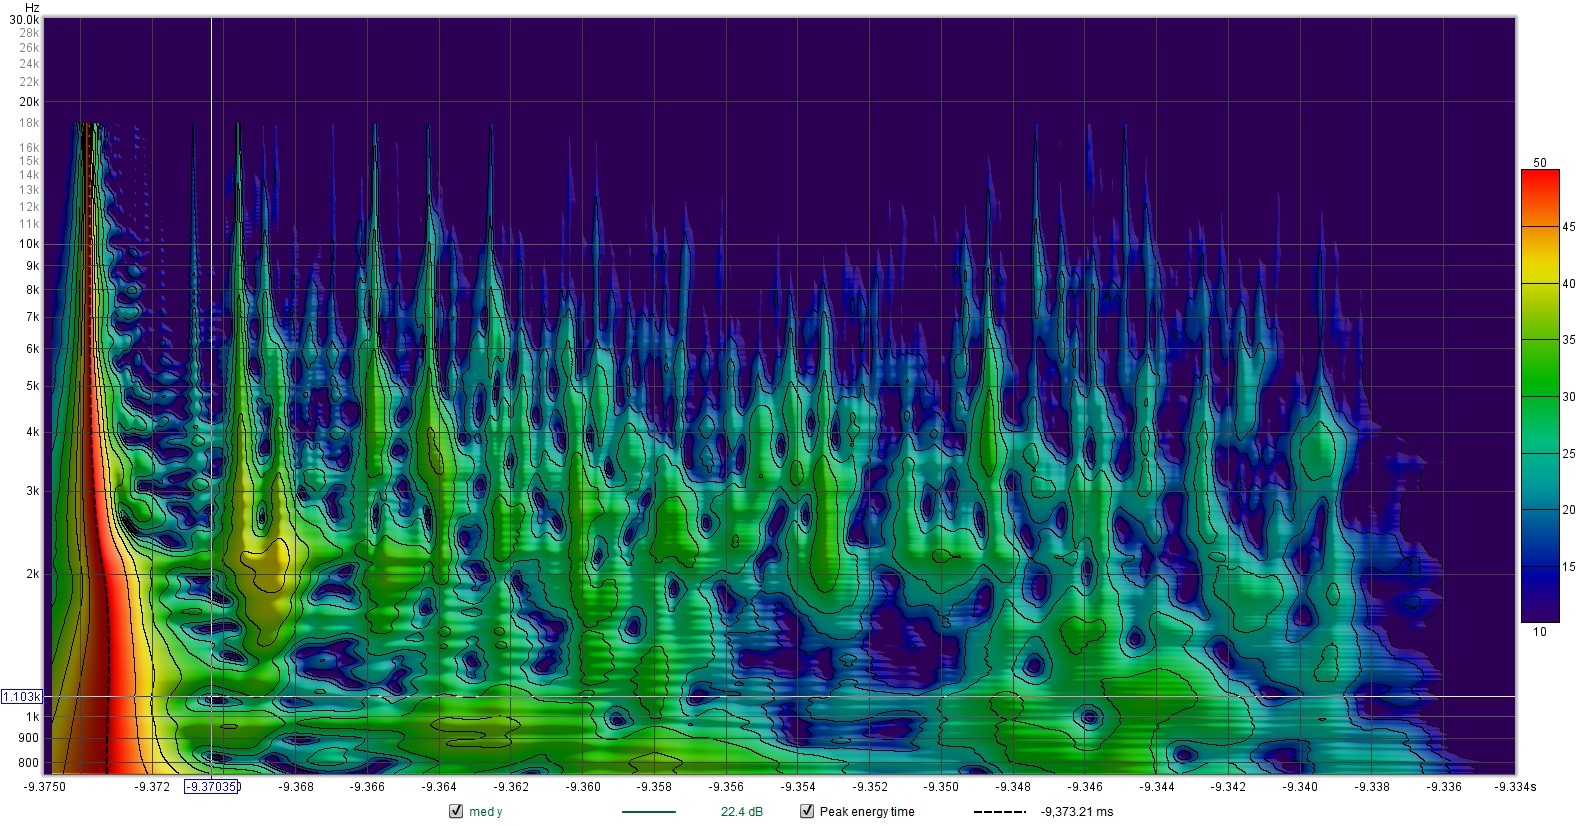The height and width of the screenshot is (826, 1592).
Task: Click the 1.103k frequency cursor readout
Action: [x=22, y=696]
